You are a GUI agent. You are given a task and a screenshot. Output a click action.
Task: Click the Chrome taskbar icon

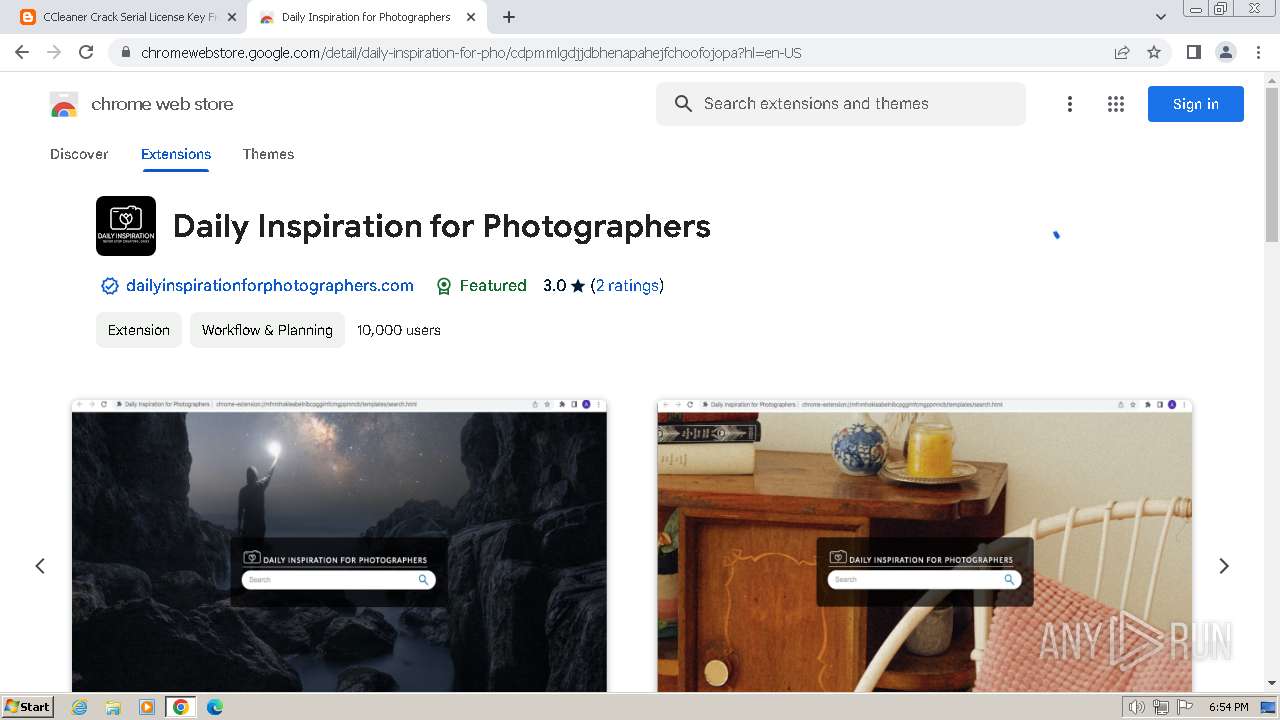point(181,707)
